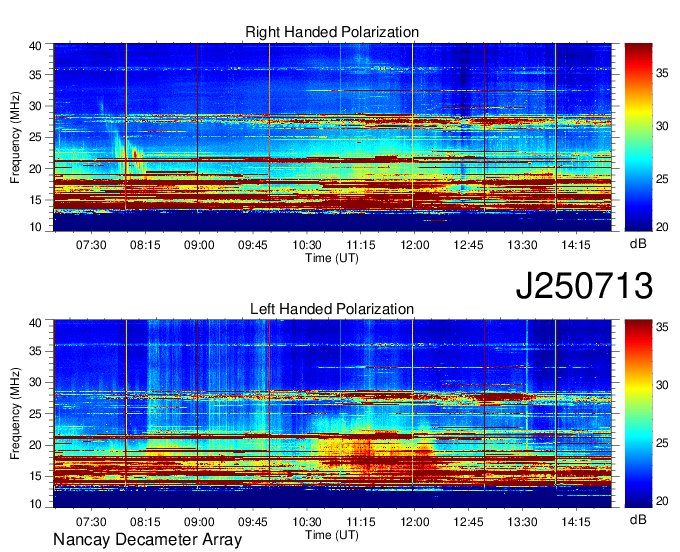Click the 25 label on Right Handed color bar
This screenshot has height=552, width=680.
662,179
